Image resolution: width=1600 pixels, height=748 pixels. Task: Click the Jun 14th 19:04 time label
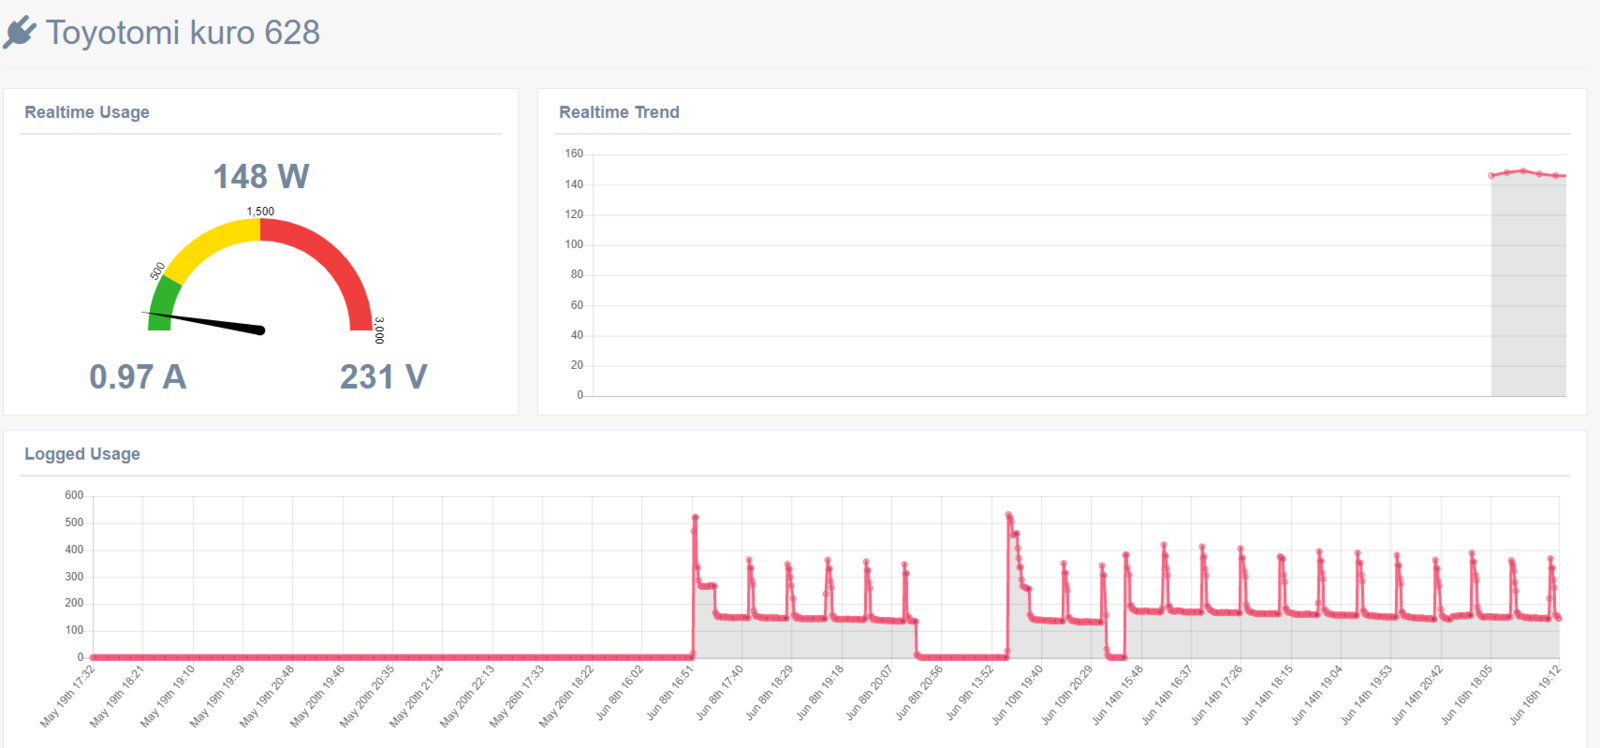pos(1318,695)
